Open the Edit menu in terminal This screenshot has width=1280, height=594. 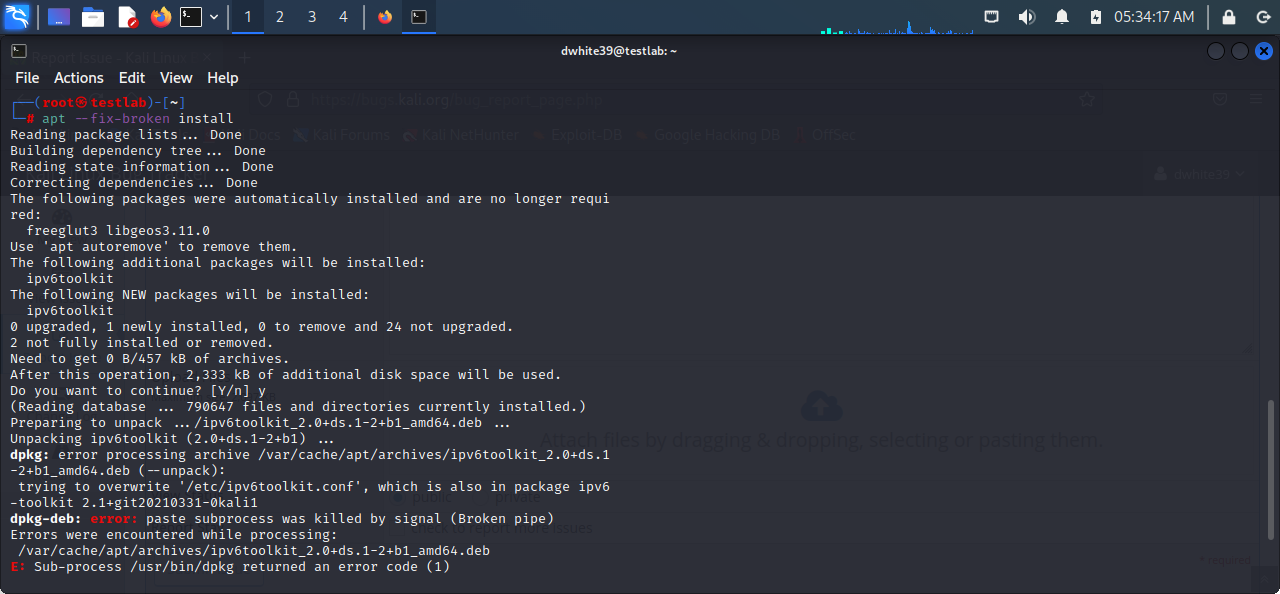point(132,78)
